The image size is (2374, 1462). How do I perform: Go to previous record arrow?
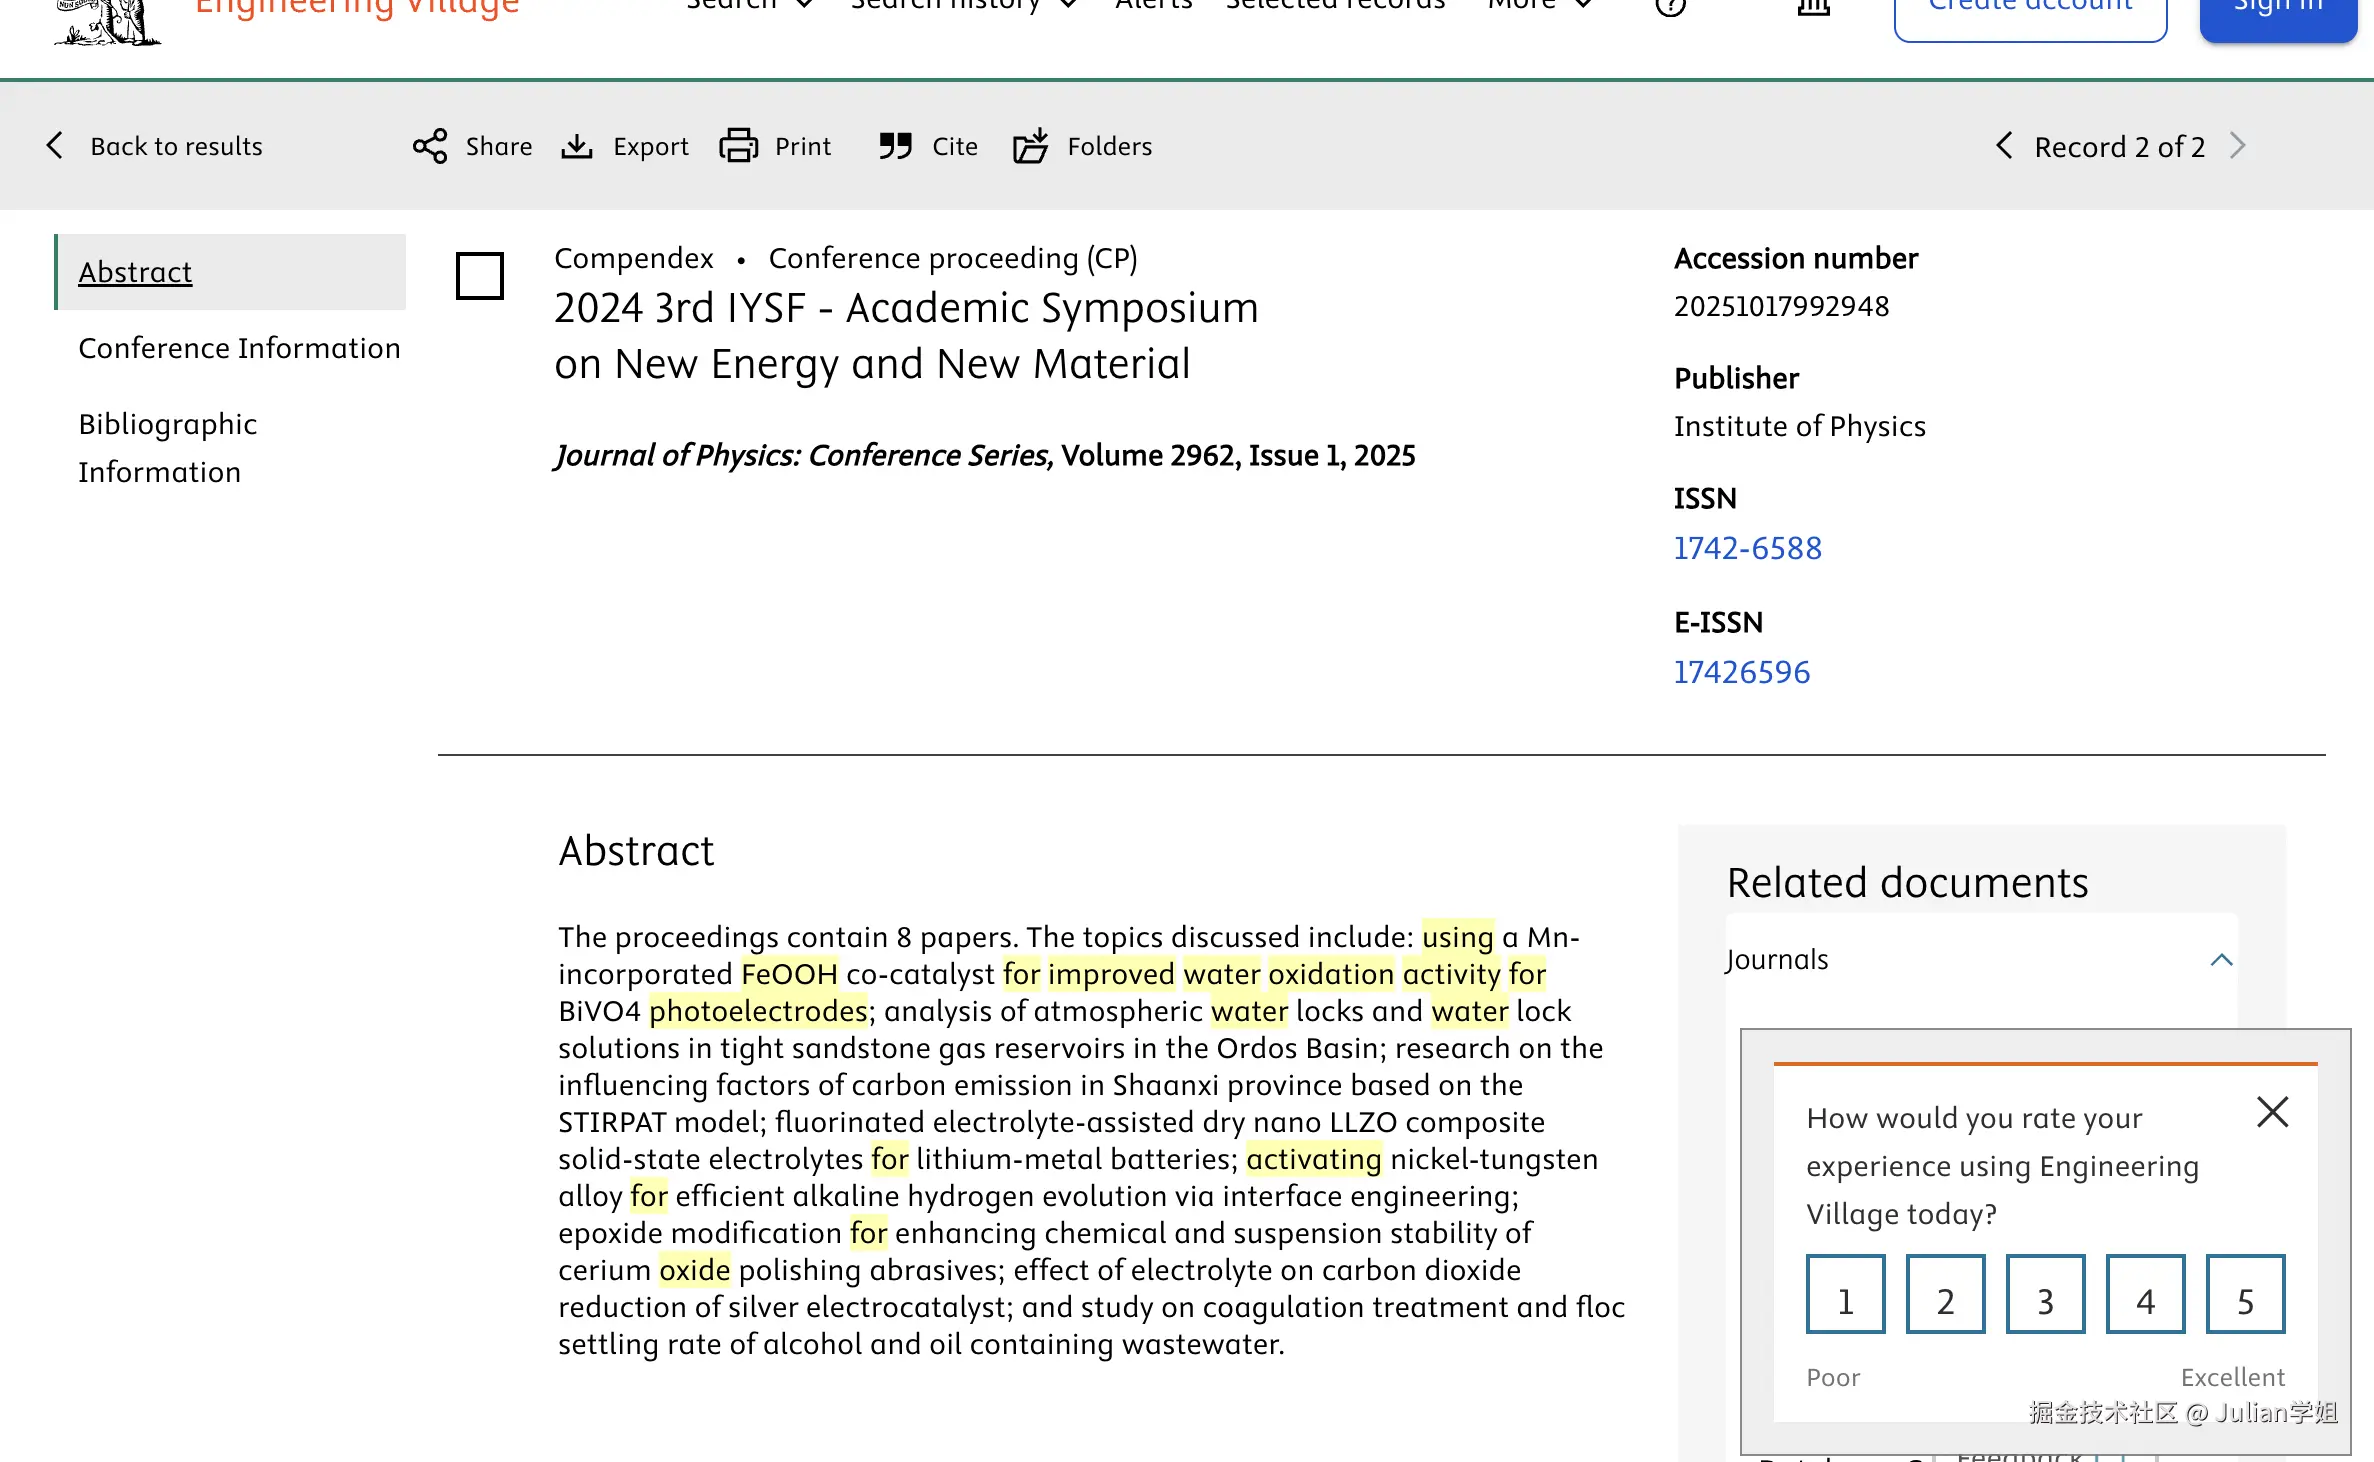coord(2004,146)
